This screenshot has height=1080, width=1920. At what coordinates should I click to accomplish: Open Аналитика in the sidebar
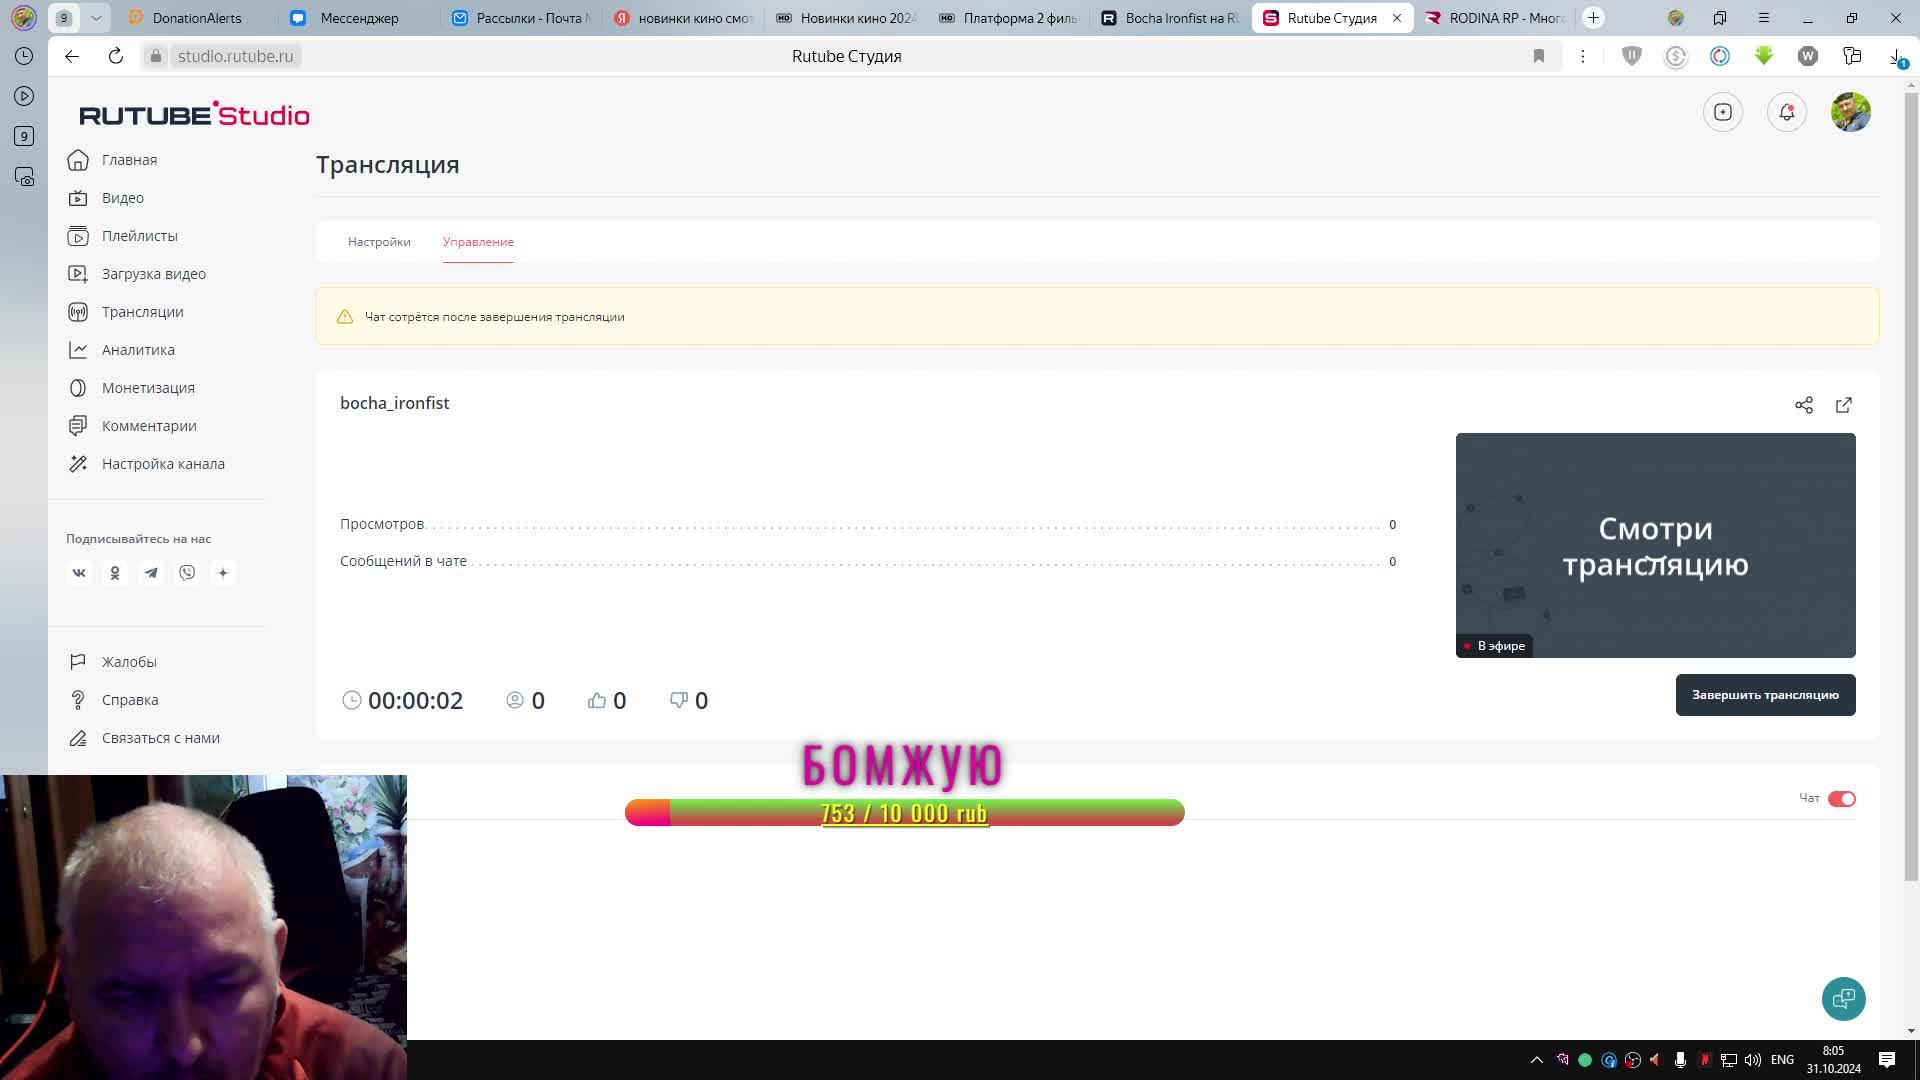[x=138, y=350]
